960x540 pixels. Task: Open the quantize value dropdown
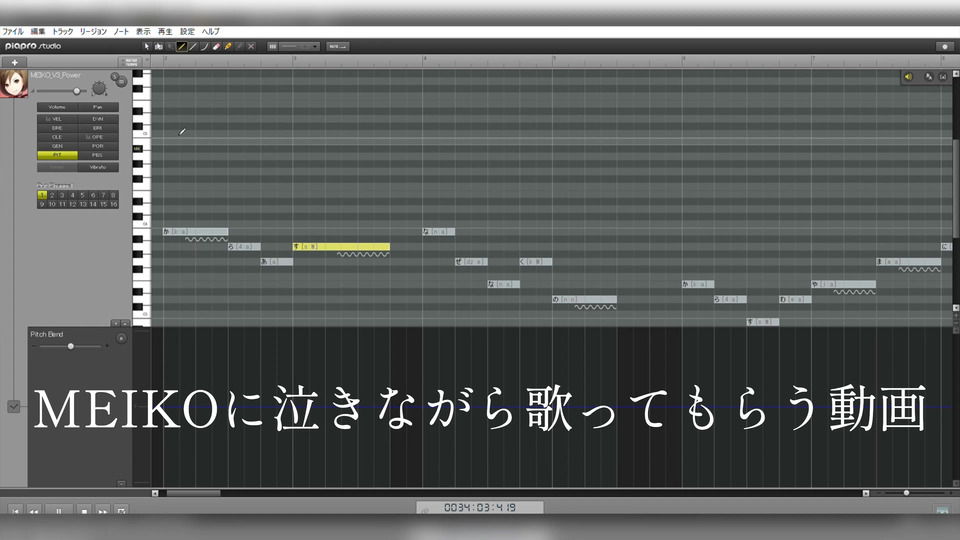(299, 47)
